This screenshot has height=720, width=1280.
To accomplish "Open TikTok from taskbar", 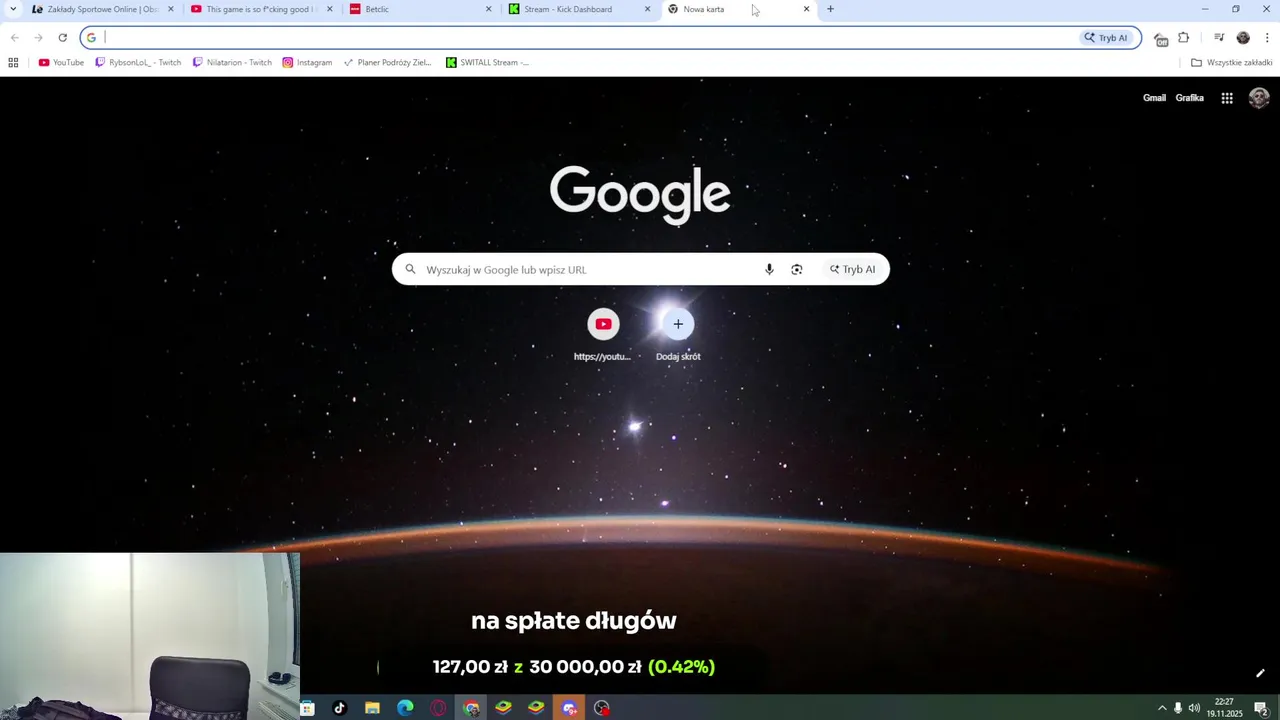I will click(339, 708).
